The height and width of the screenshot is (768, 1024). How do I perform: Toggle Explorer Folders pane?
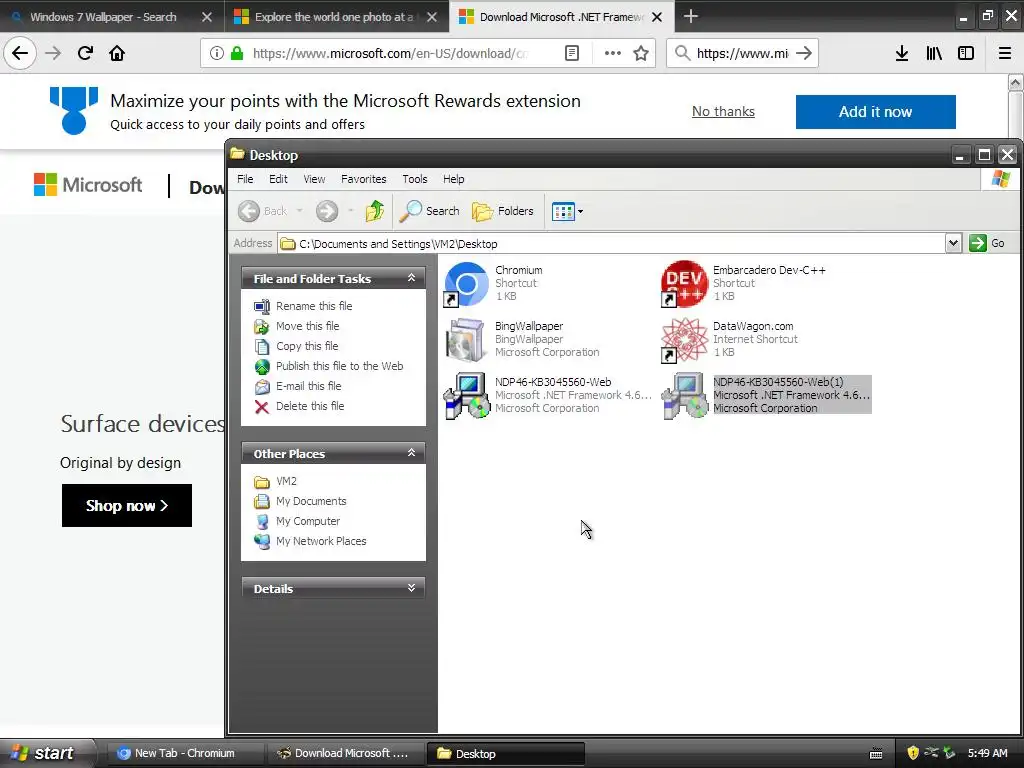pyautogui.click(x=502, y=211)
